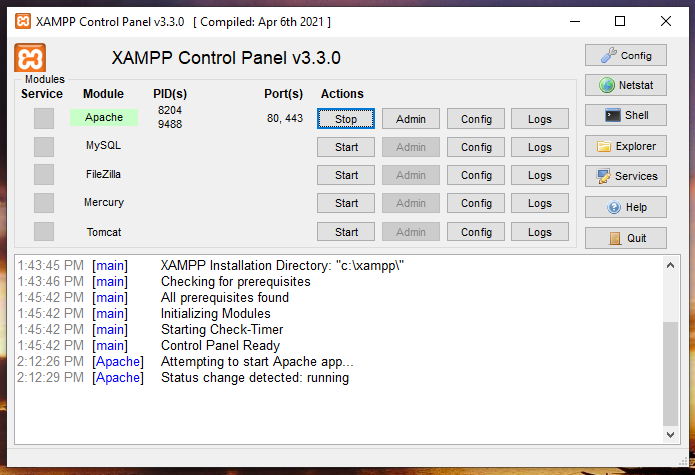Viewport: 695px width, 475px height.
Task: Toggle the MySQL service checkbox
Action: pyautogui.click(x=44, y=147)
